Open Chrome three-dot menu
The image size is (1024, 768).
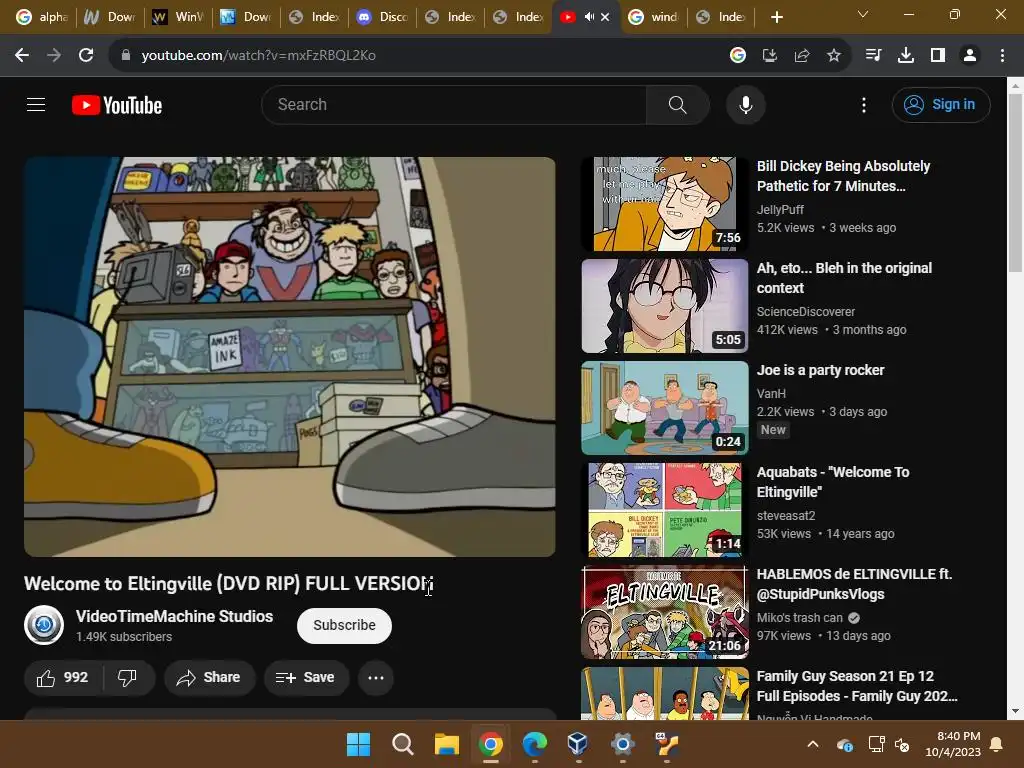click(1002, 56)
